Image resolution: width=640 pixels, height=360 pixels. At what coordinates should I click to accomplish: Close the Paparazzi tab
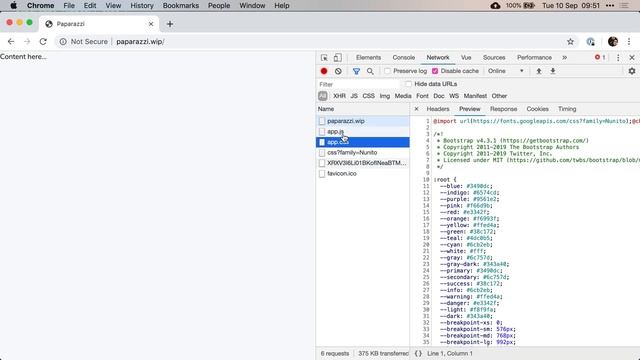pos(151,24)
